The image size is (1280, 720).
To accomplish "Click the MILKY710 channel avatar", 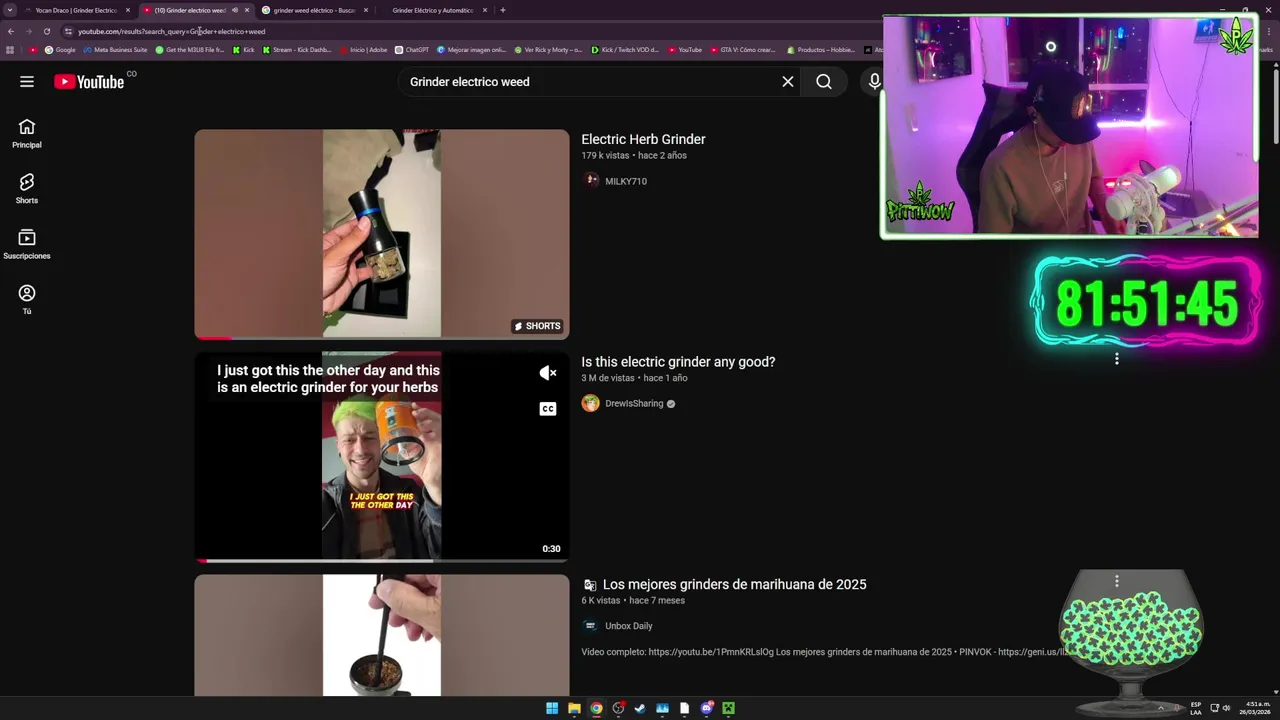I will [591, 181].
